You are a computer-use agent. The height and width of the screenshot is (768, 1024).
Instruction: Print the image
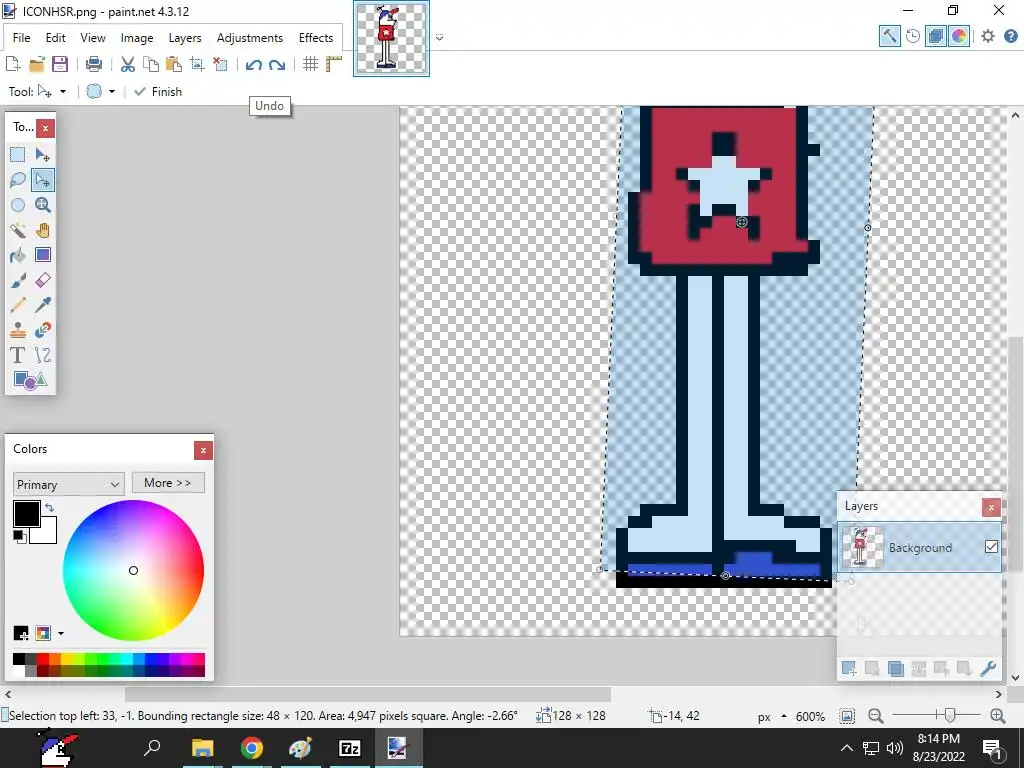click(94, 64)
